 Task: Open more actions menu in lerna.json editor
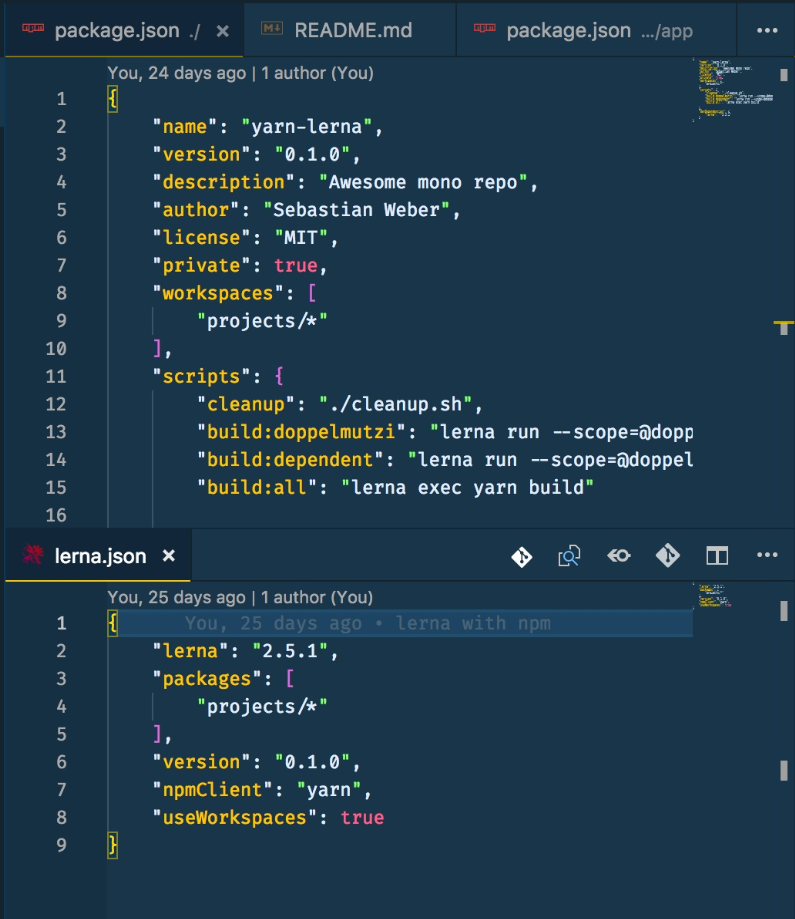767,555
